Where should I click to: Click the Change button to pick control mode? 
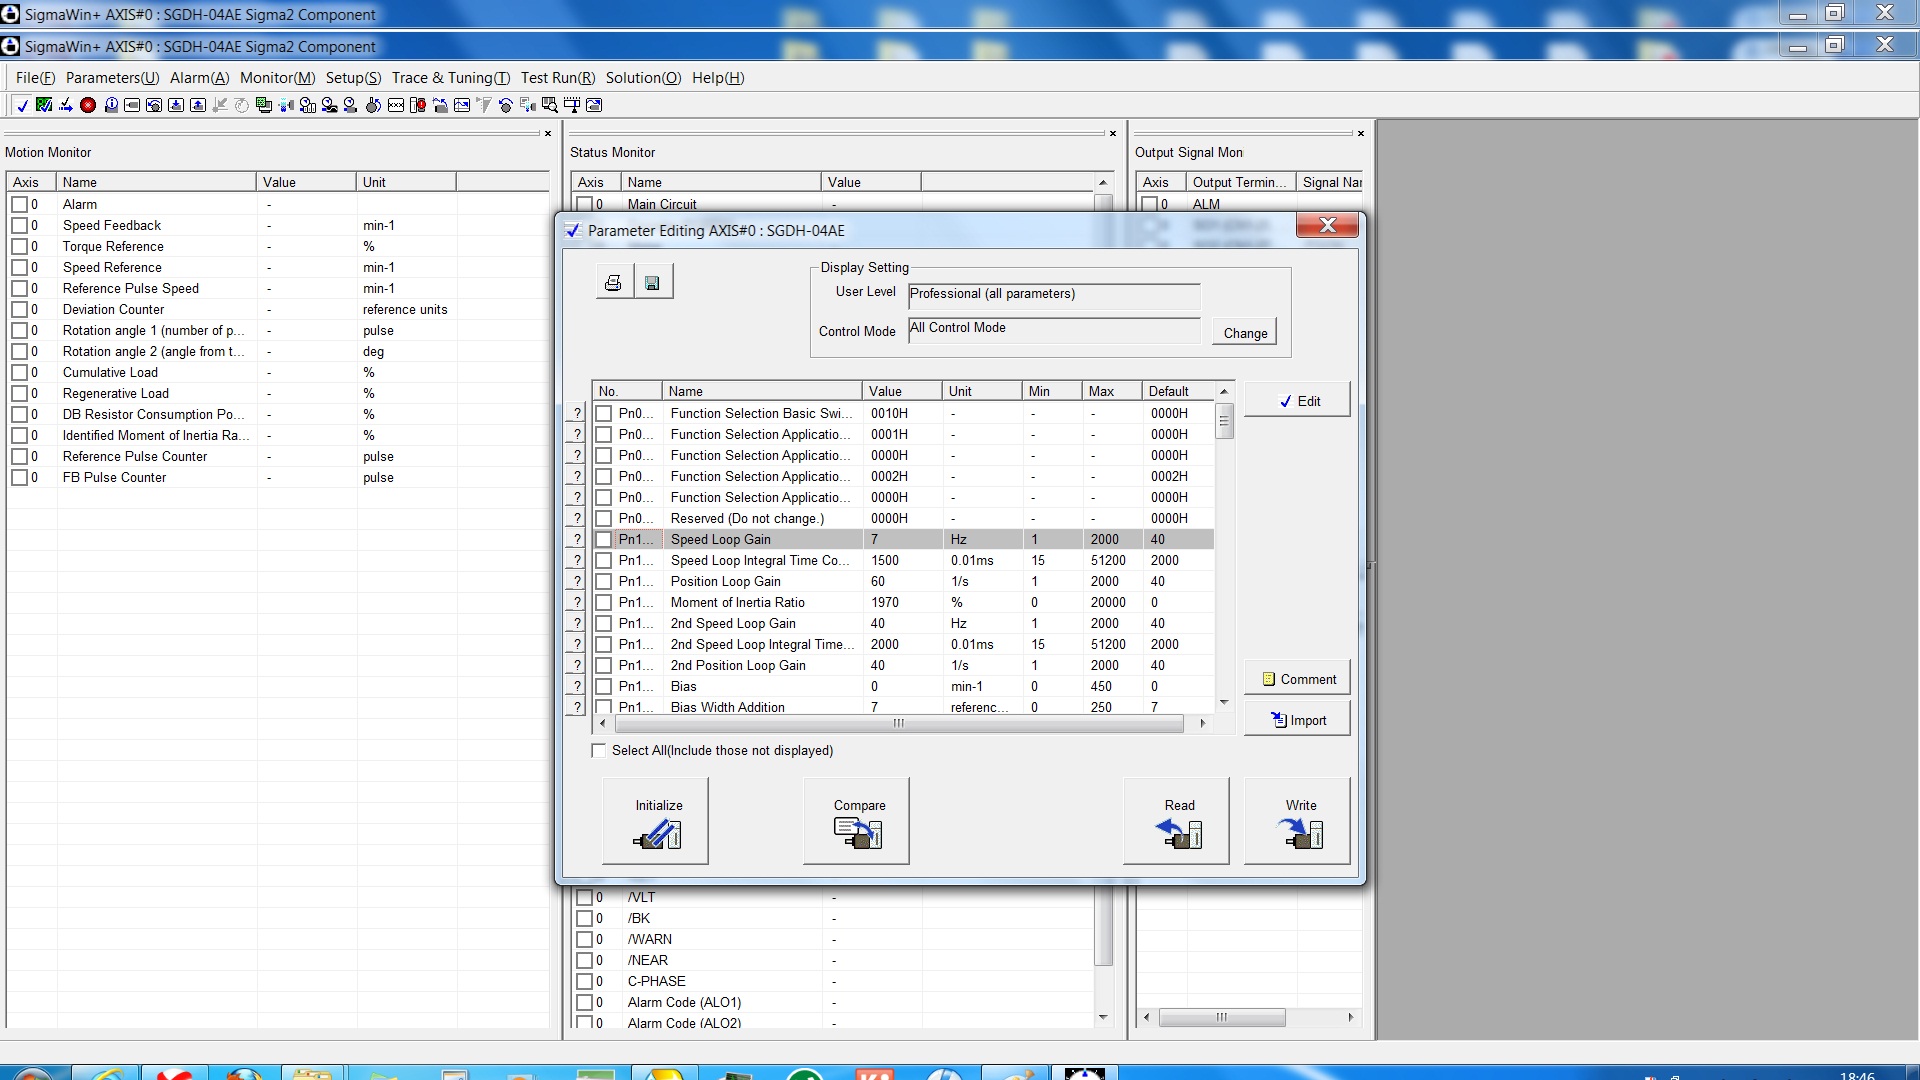[1244, 333]
